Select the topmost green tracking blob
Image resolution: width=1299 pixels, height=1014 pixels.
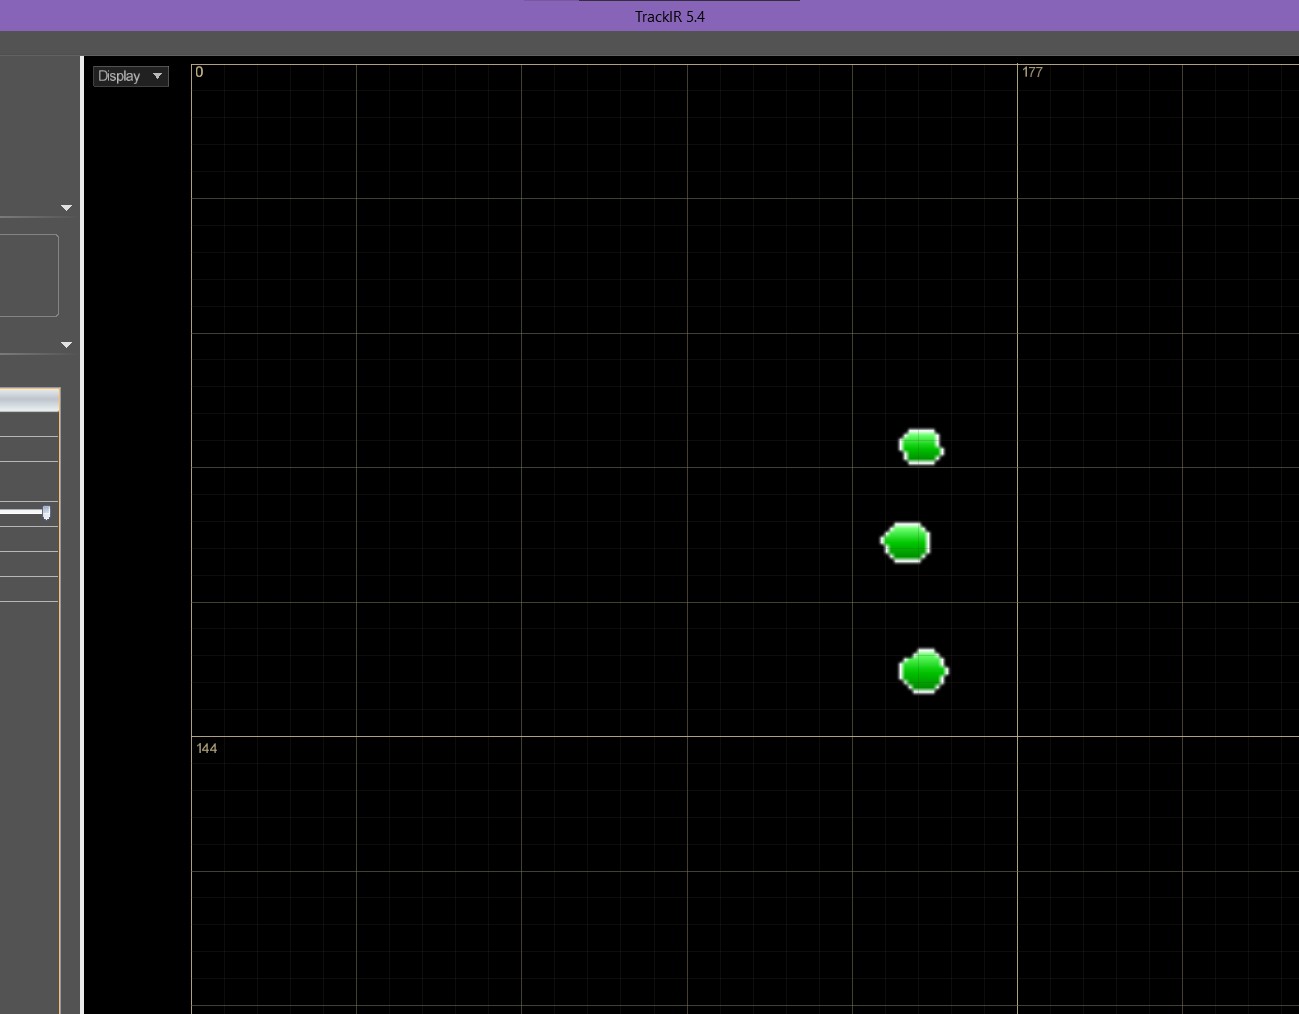coord(921,447)
